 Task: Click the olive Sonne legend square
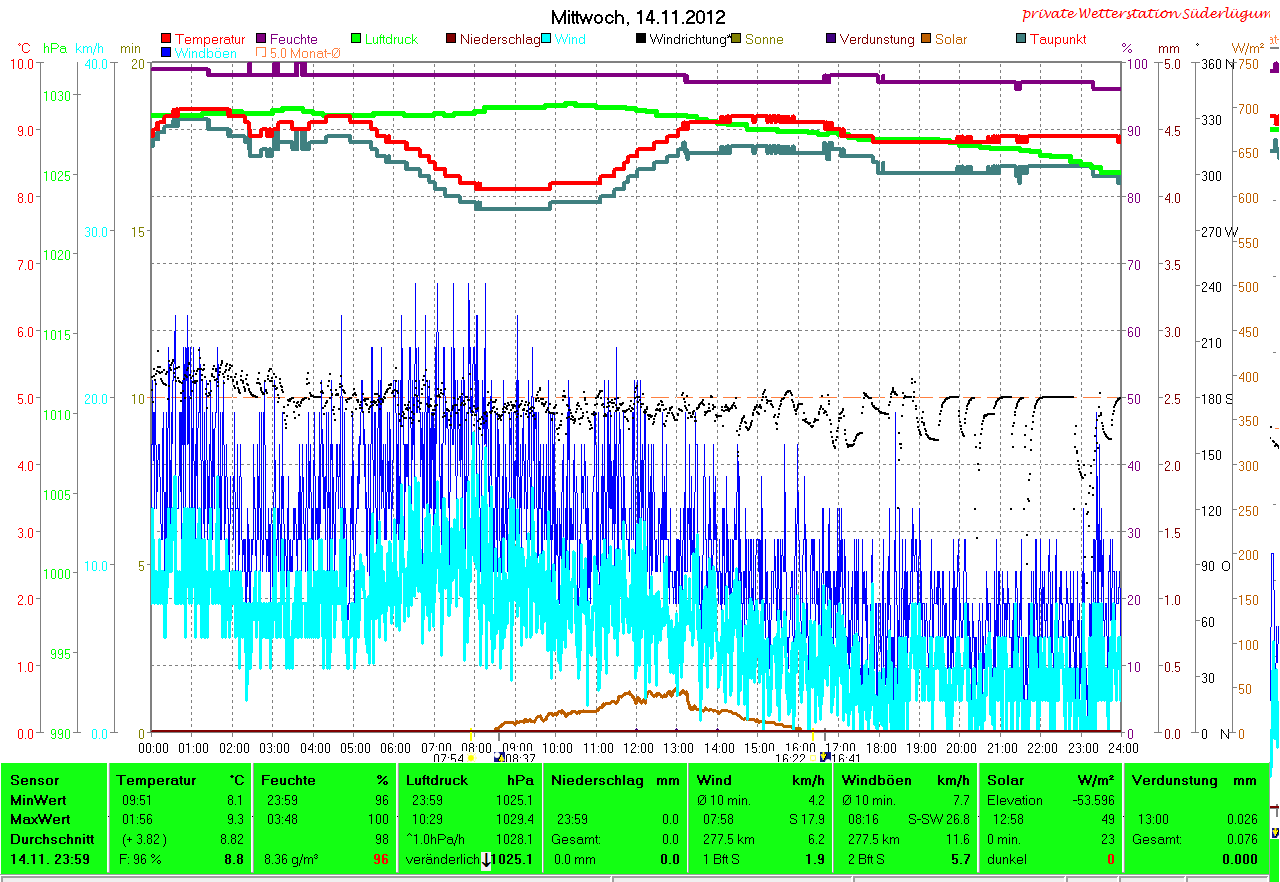[x=737, y=40]
